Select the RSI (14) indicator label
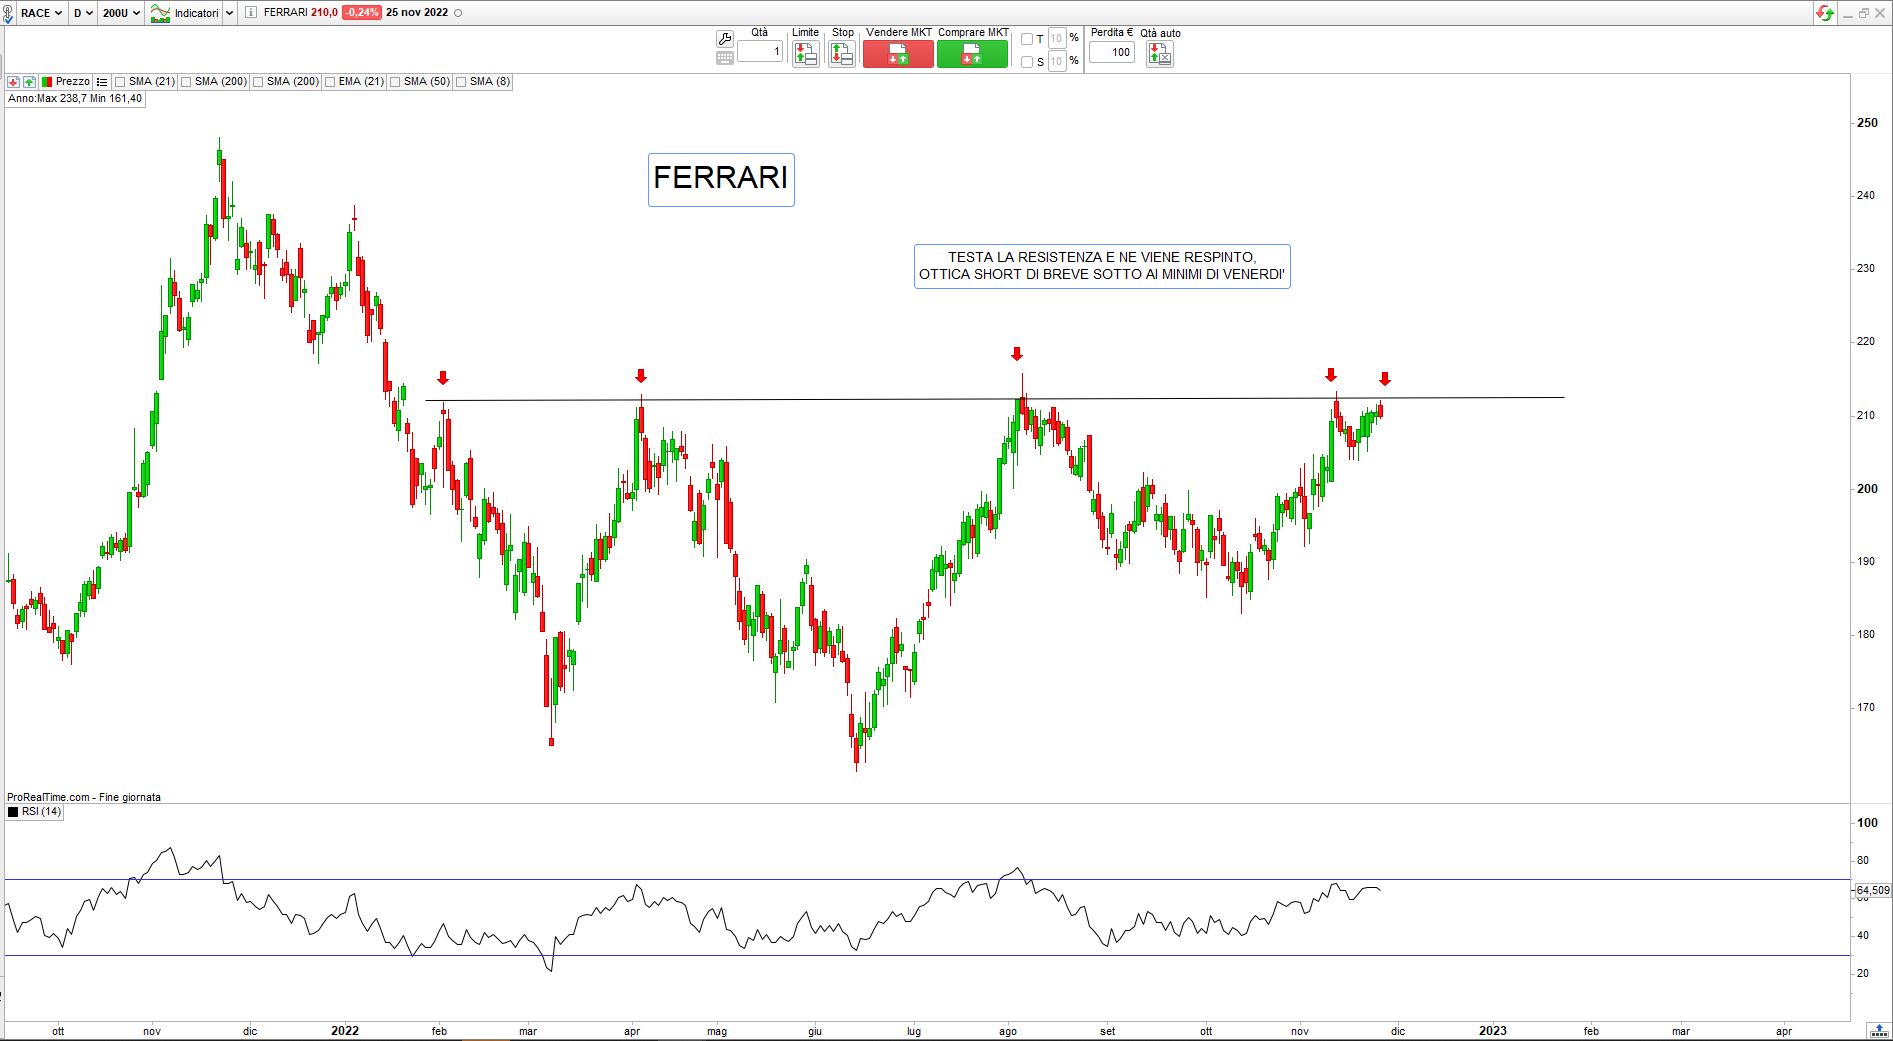Viewport: 1893px width, 1041px height. [41, 812]
